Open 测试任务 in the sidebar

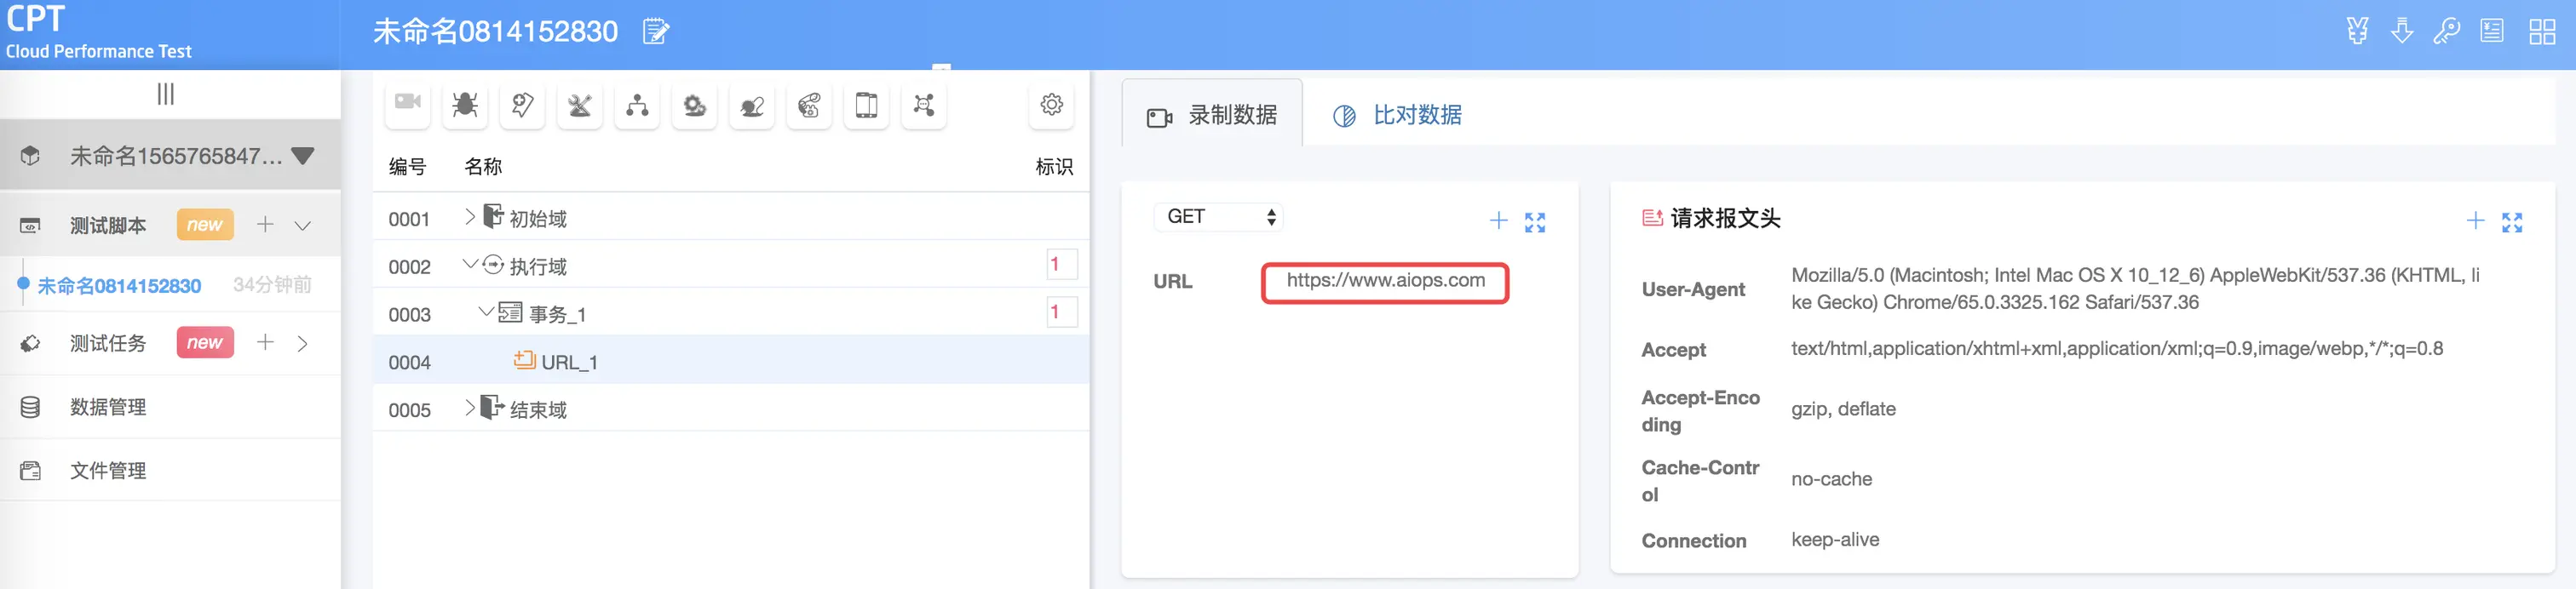pyautogui.click(x=108, y=344)
